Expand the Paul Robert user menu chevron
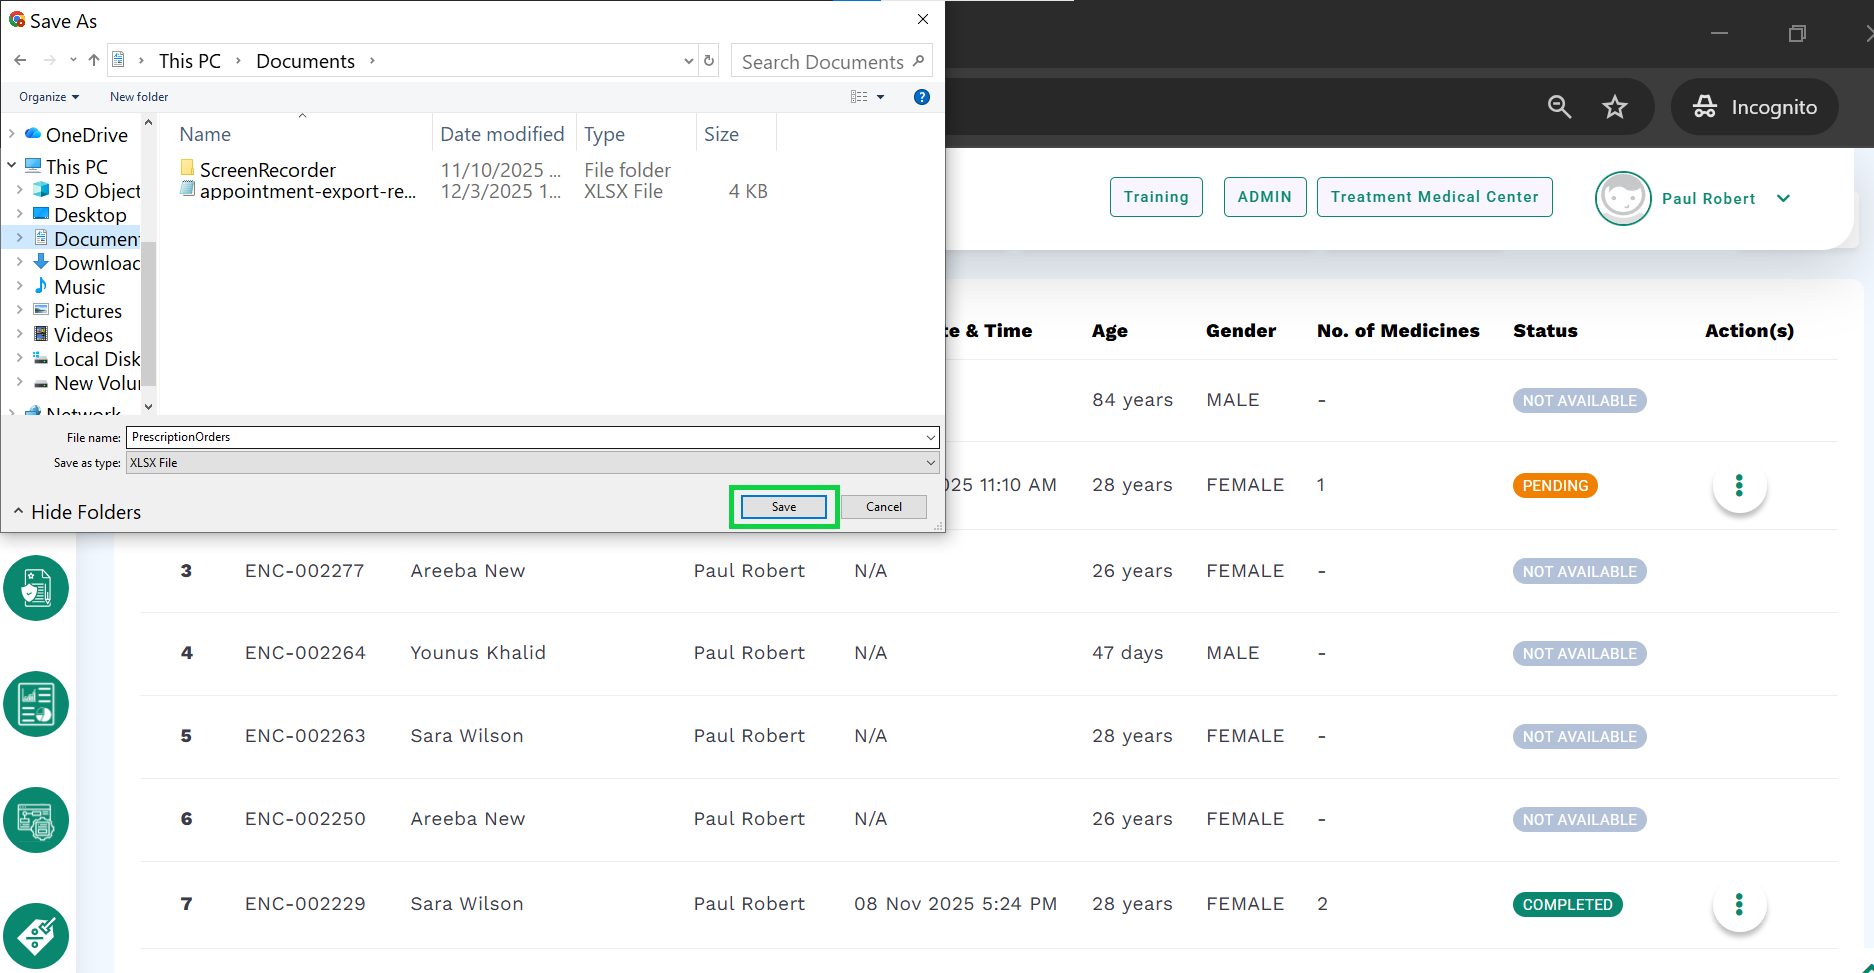 (x=1783, y=198)
